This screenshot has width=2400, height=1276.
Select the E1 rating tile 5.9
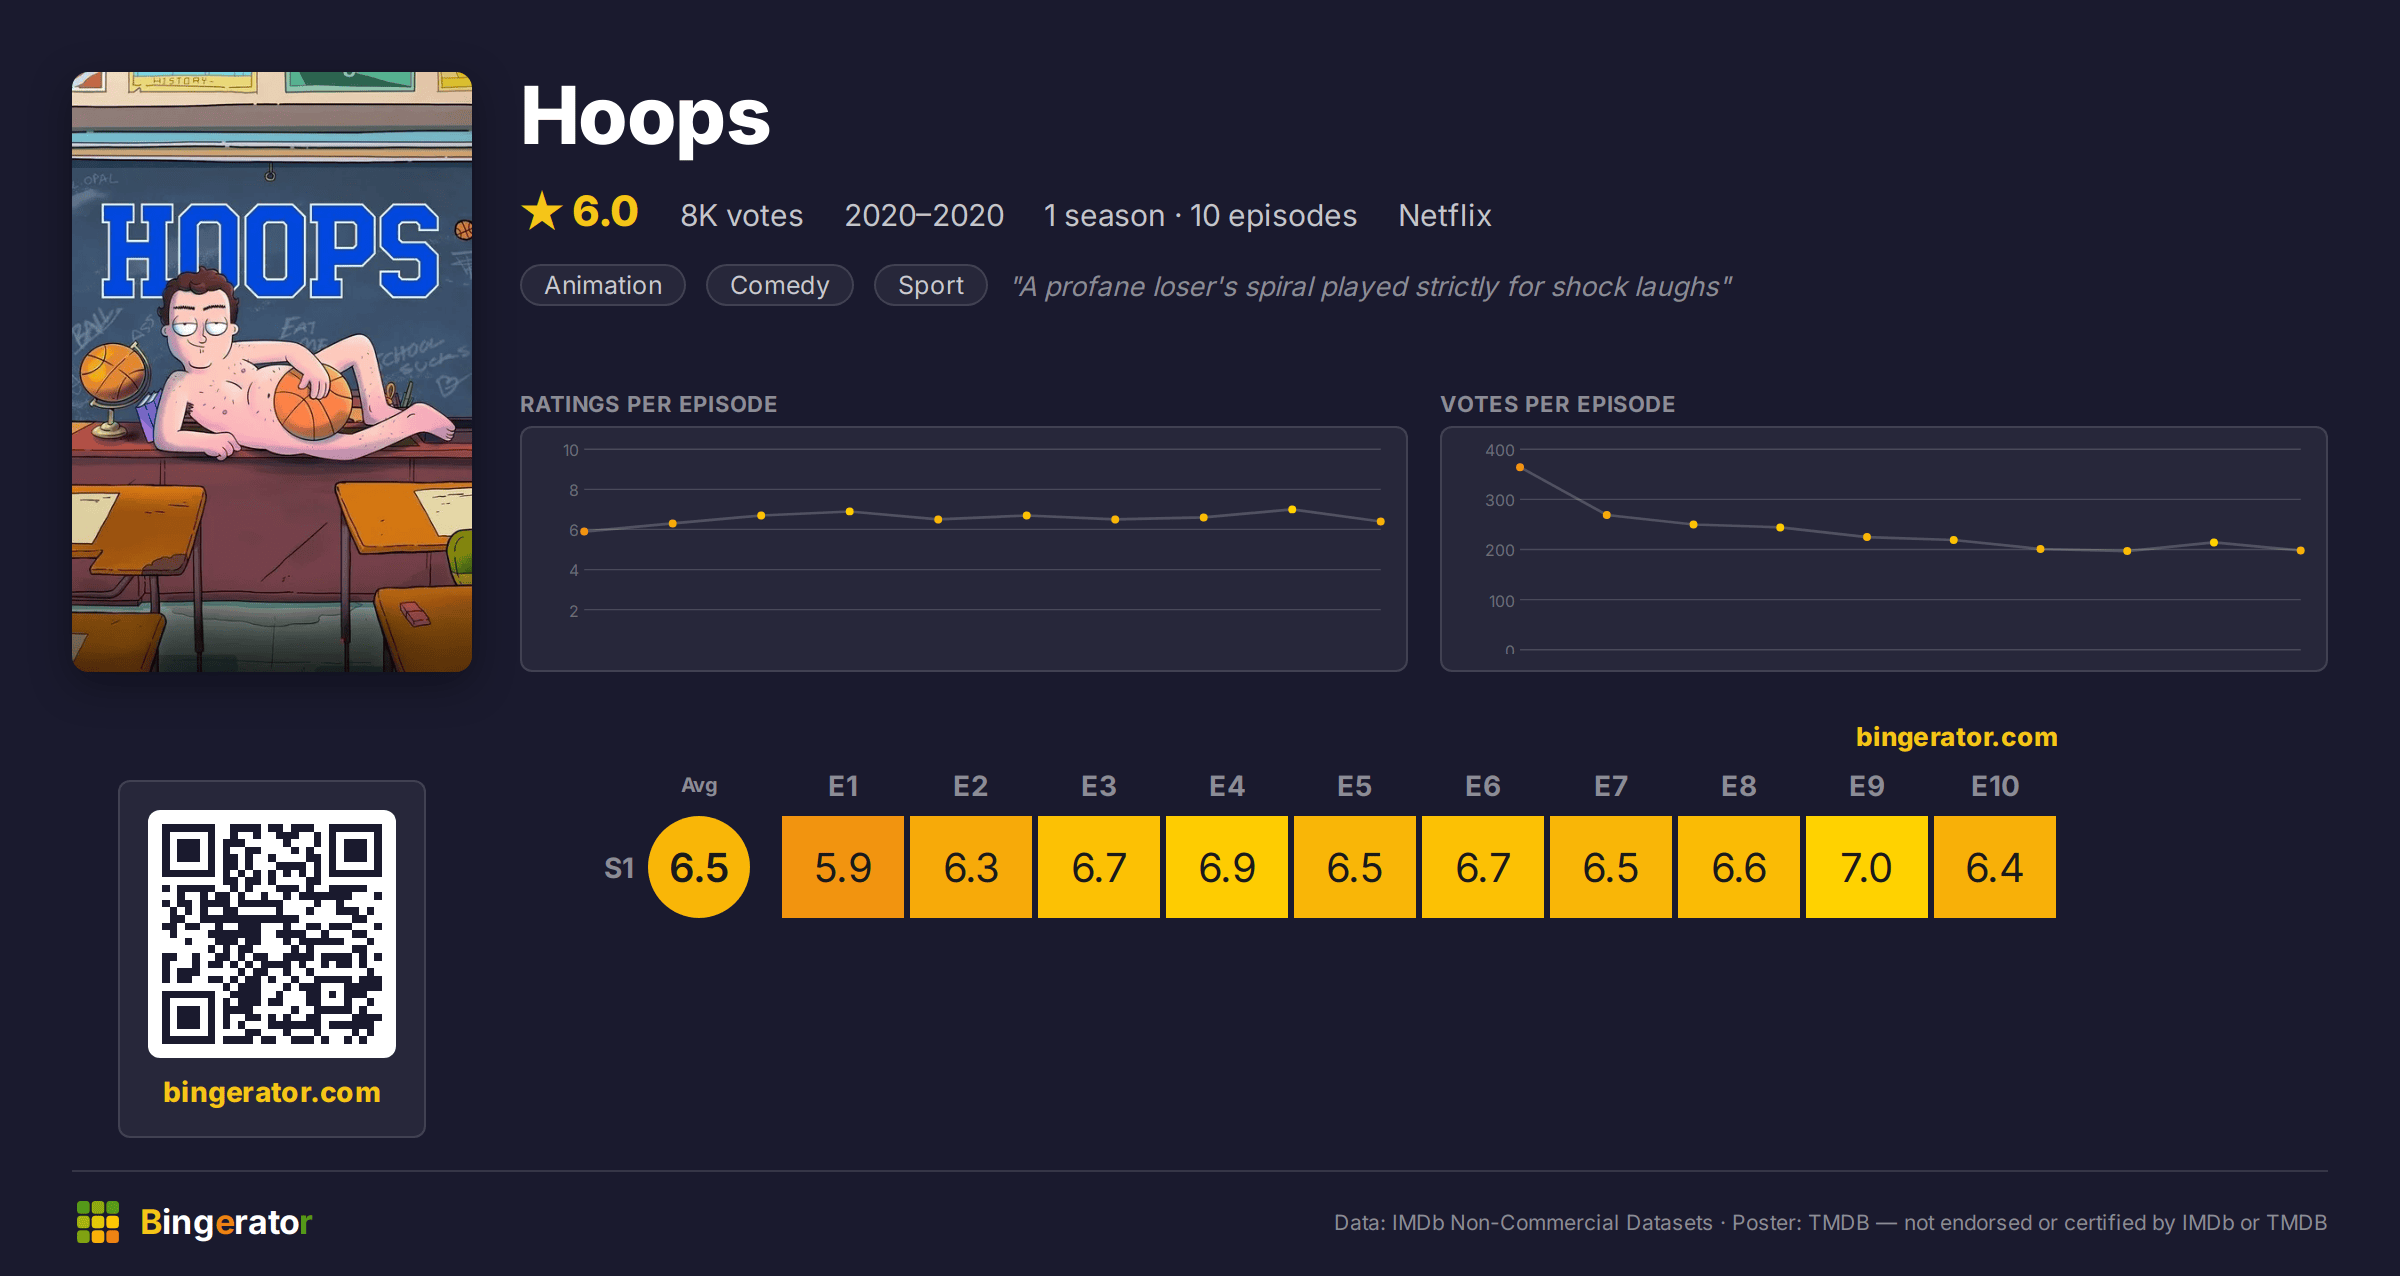pyautogui.click(x=843, y=867)
